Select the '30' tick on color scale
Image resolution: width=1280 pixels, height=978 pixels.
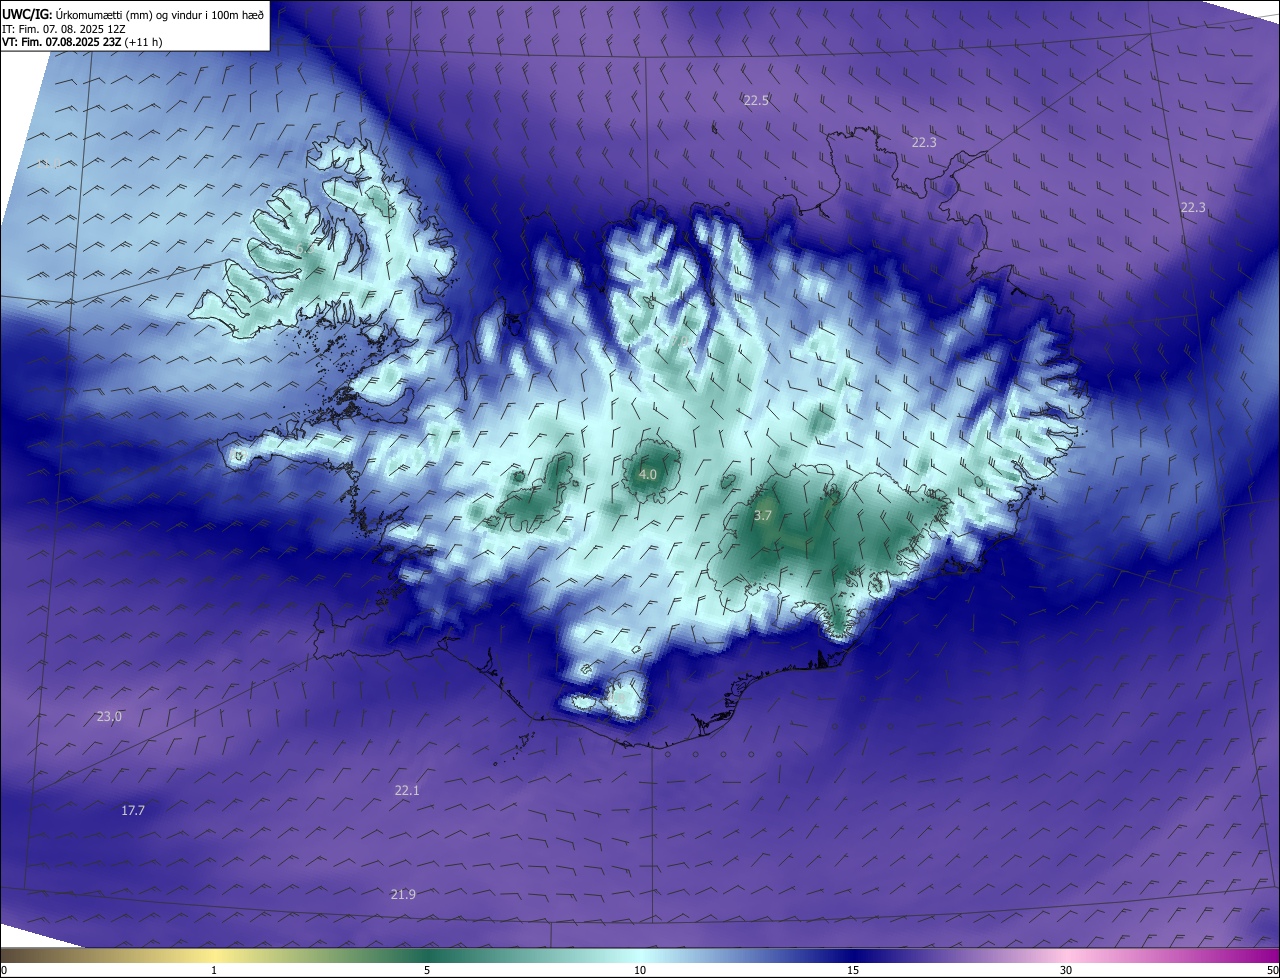click(x=1066, y=970)
